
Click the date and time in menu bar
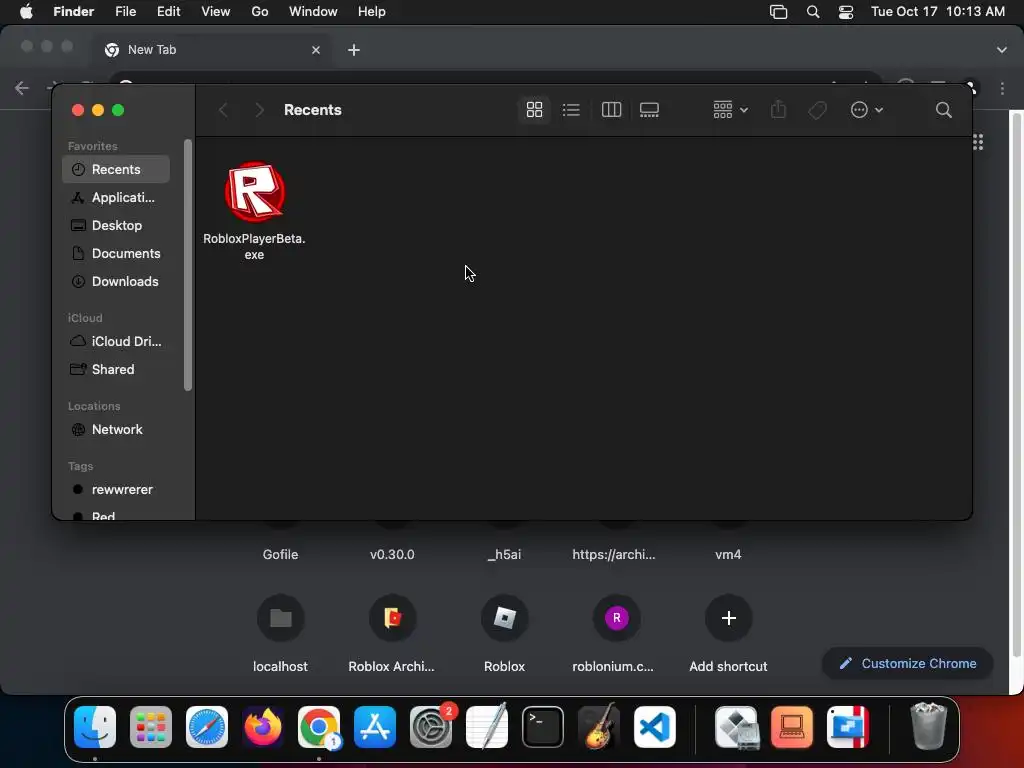(x=938, y=12)
